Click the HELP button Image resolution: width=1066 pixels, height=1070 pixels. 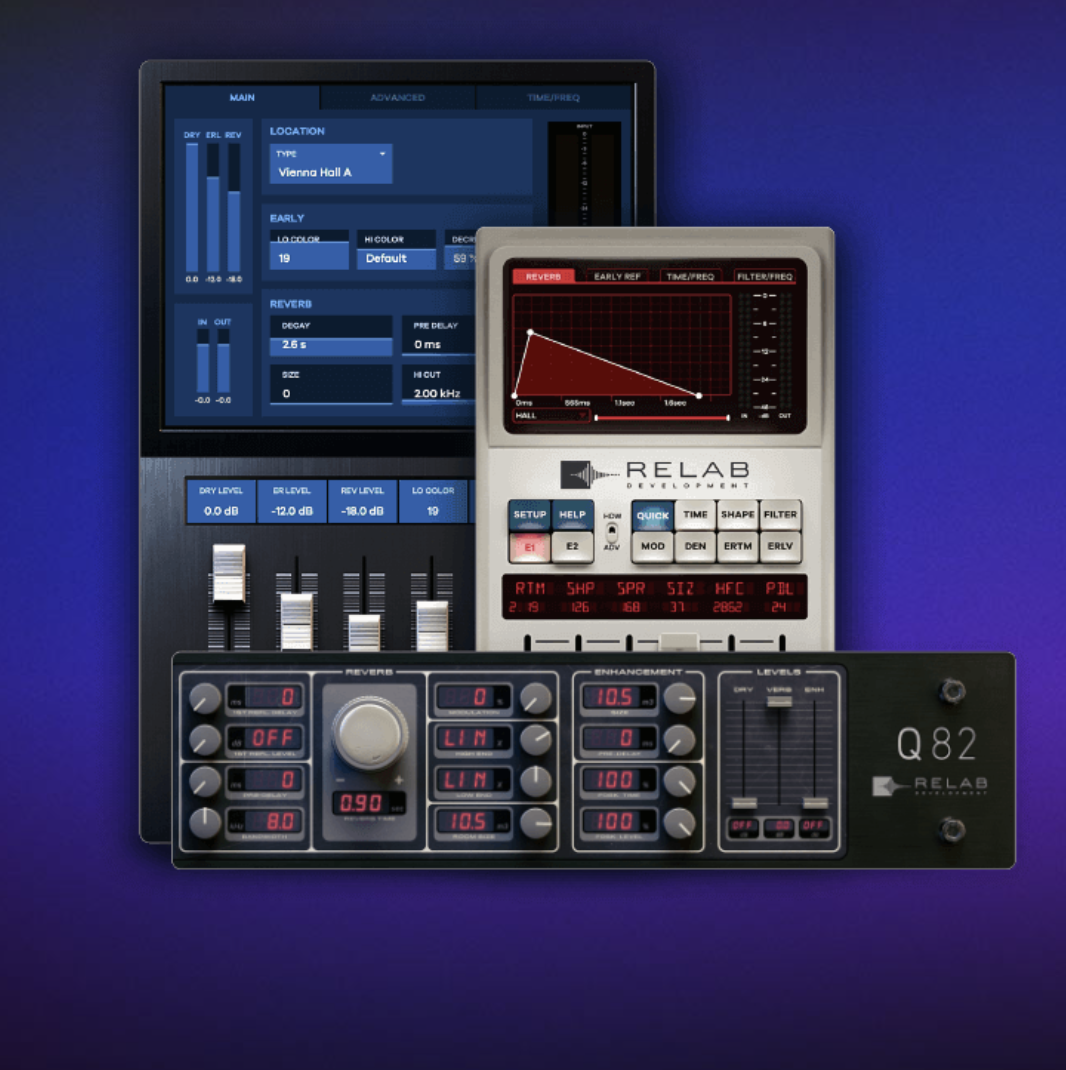[572, 515]
